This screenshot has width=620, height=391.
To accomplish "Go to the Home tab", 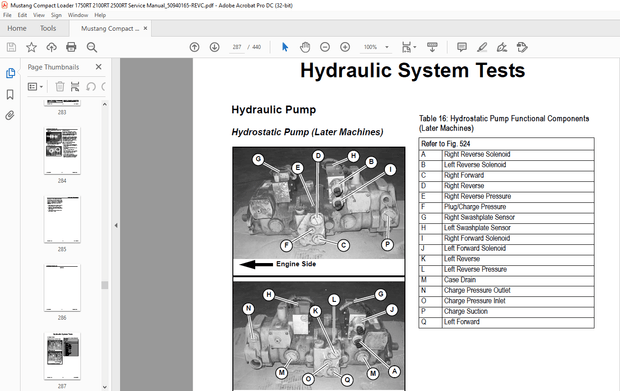I will tap(17, 28).
